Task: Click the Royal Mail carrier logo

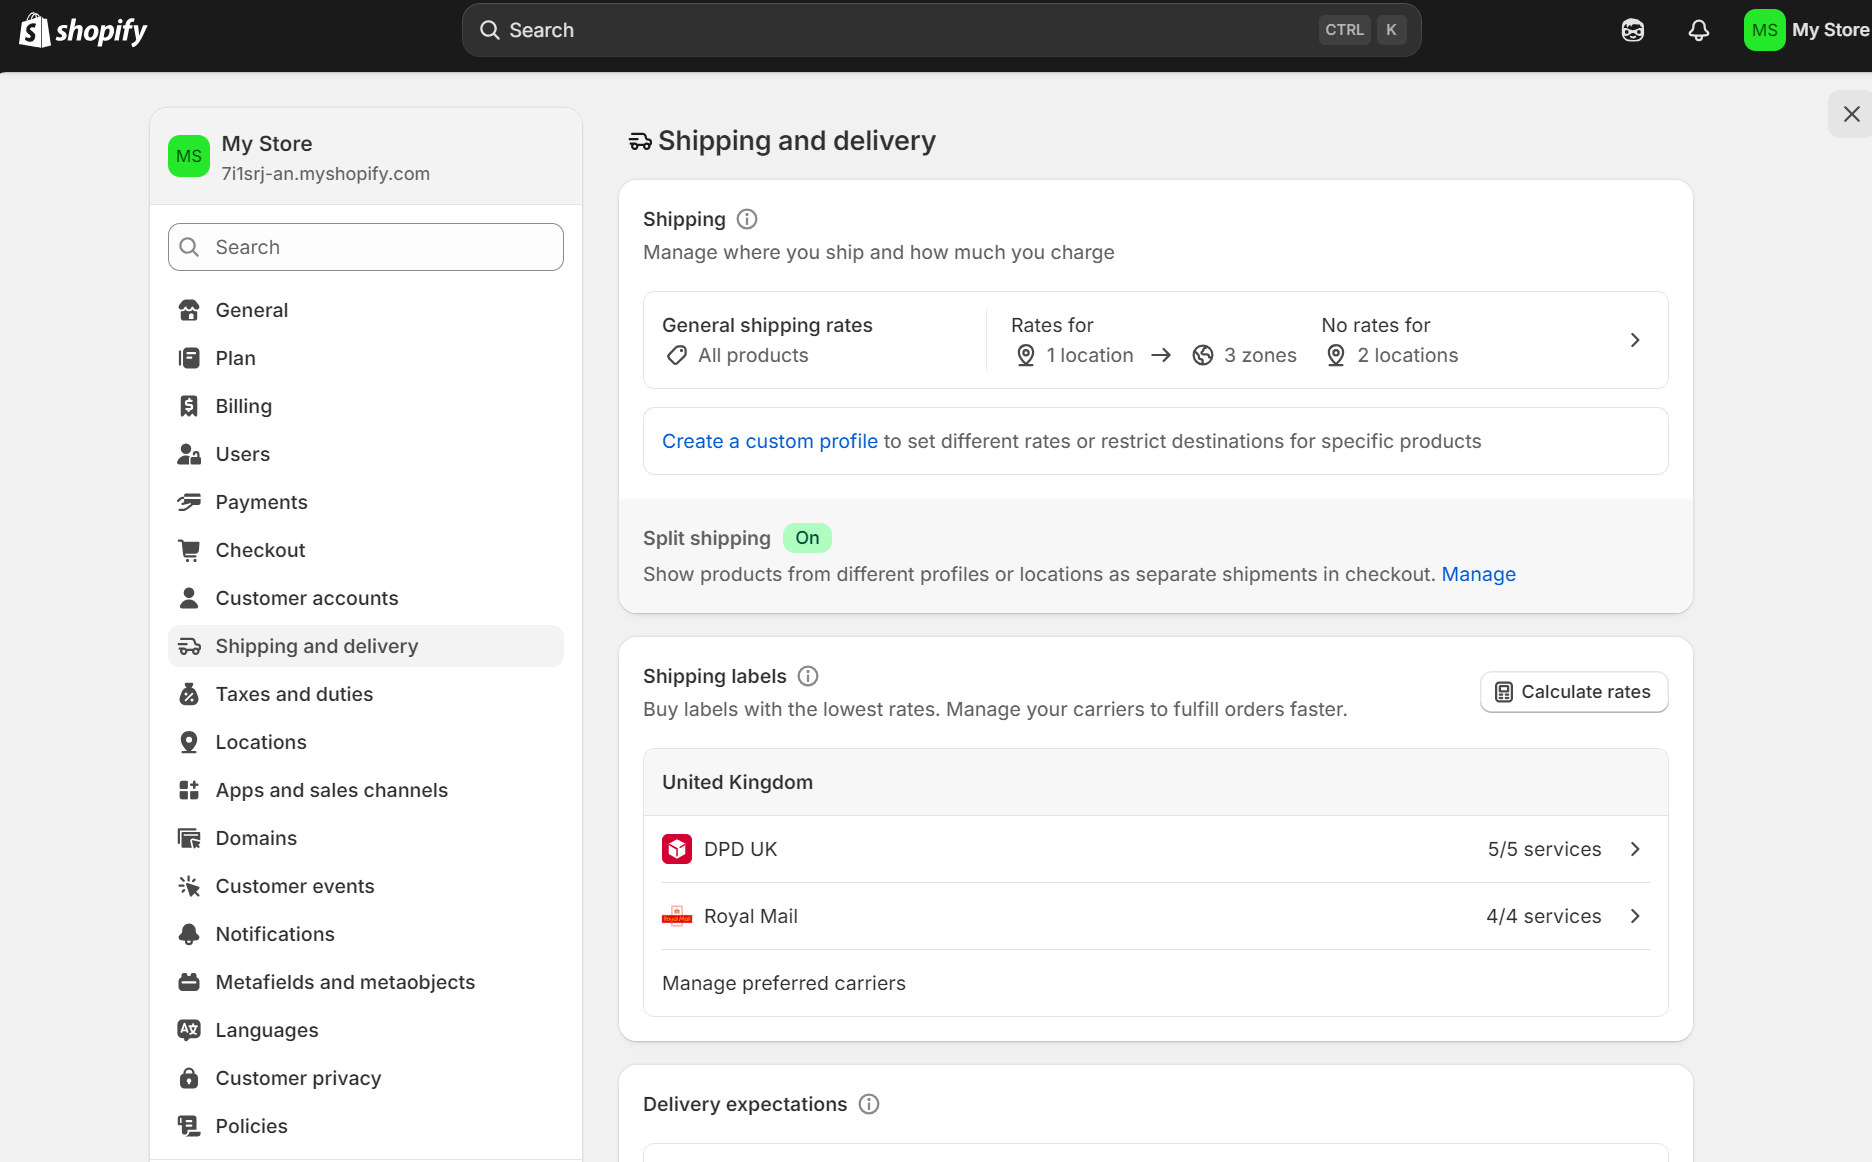Action: coord(677,916)
